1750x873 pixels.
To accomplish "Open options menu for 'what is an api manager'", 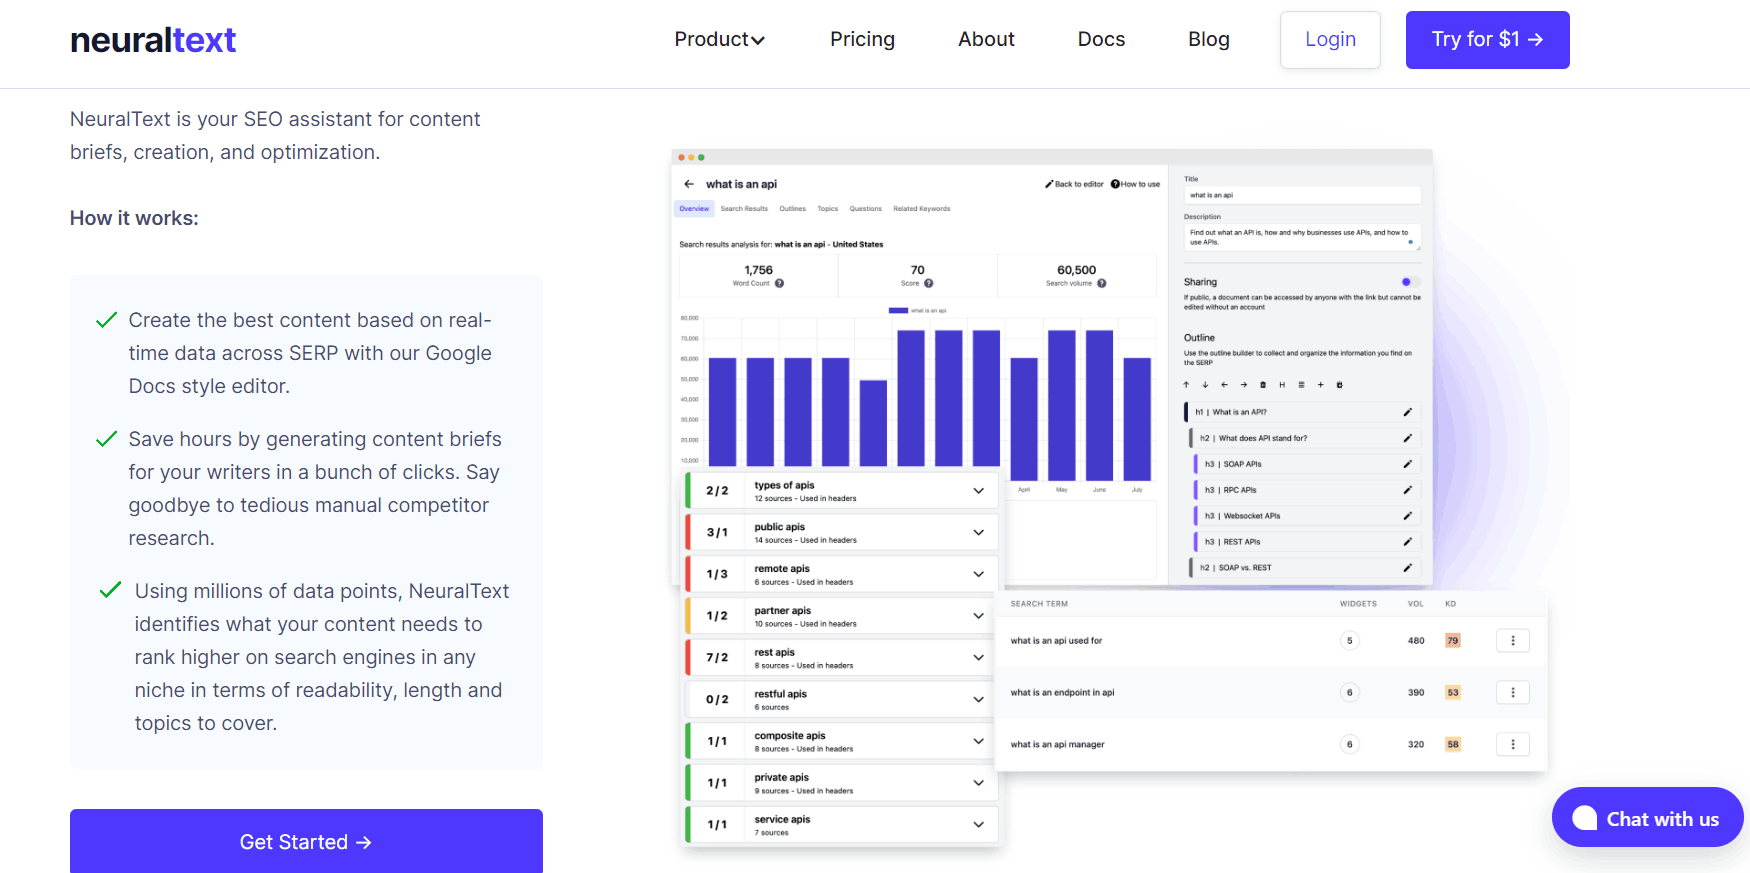I will coord(1513,745).
